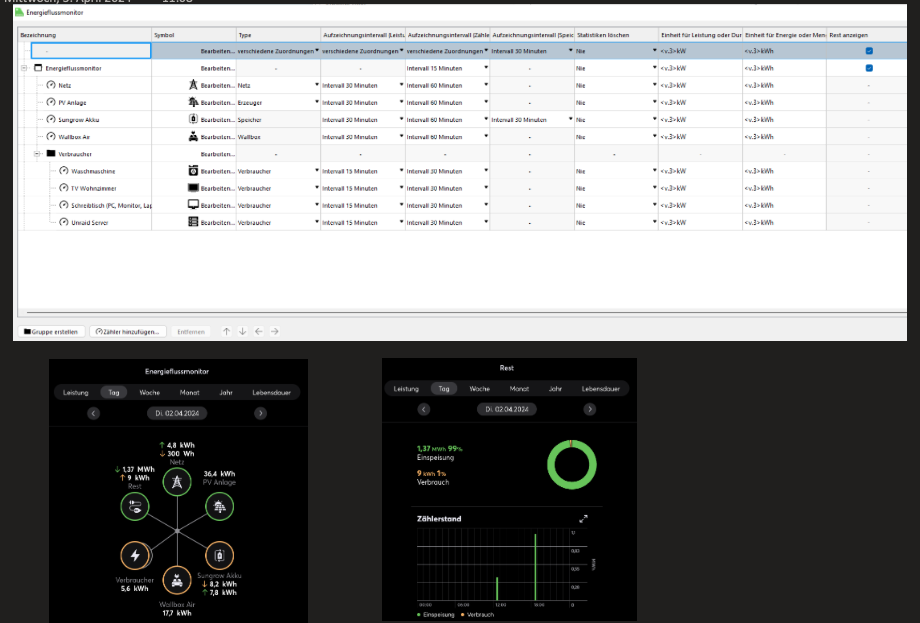This screenshot has height=623, width=920.
Task: Click the Zähler hinzufügen button
Action: tap(128, 331)
